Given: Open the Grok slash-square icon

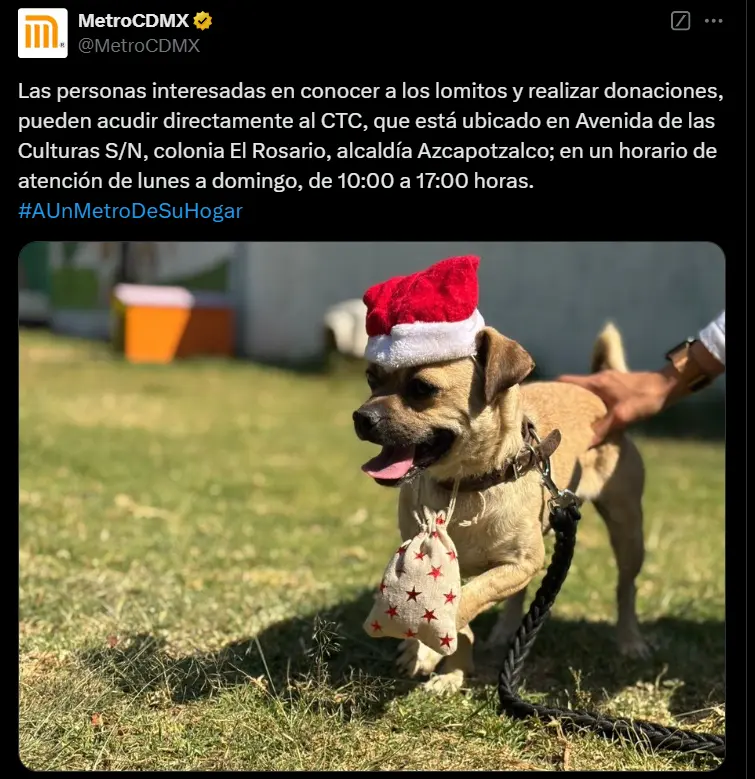Looking at the screenshot, I should 680,21.
